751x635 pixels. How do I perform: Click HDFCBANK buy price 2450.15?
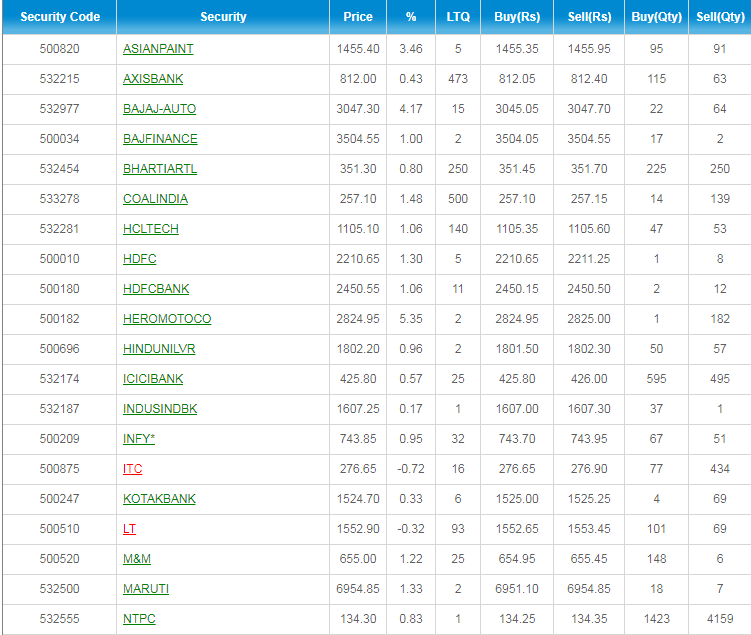point(517,289)
